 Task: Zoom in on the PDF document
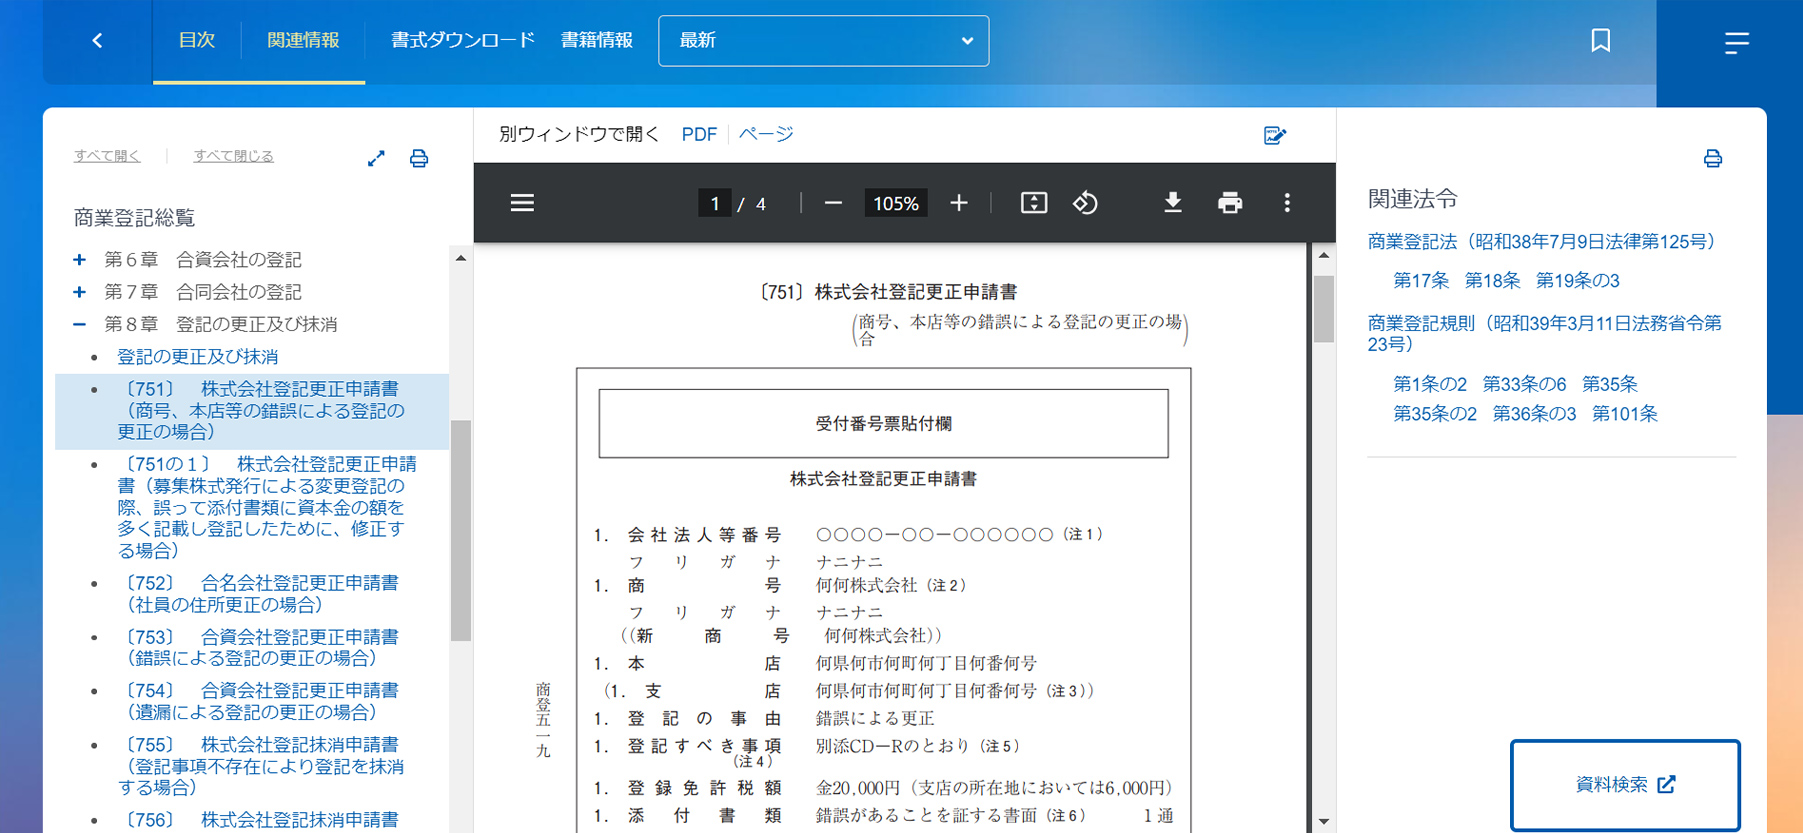958,203
